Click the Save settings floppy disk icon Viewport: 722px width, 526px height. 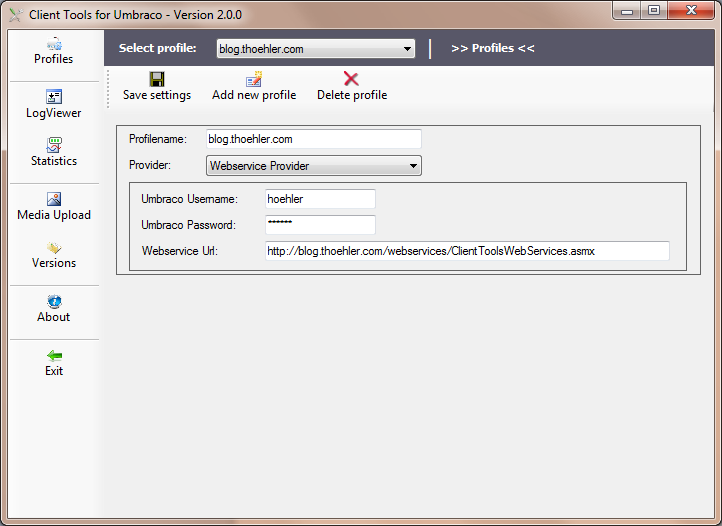[x=157, y=79]
